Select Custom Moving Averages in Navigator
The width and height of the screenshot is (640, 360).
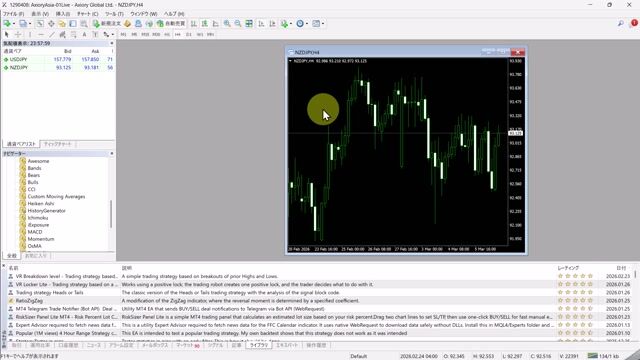coord(56,197)
